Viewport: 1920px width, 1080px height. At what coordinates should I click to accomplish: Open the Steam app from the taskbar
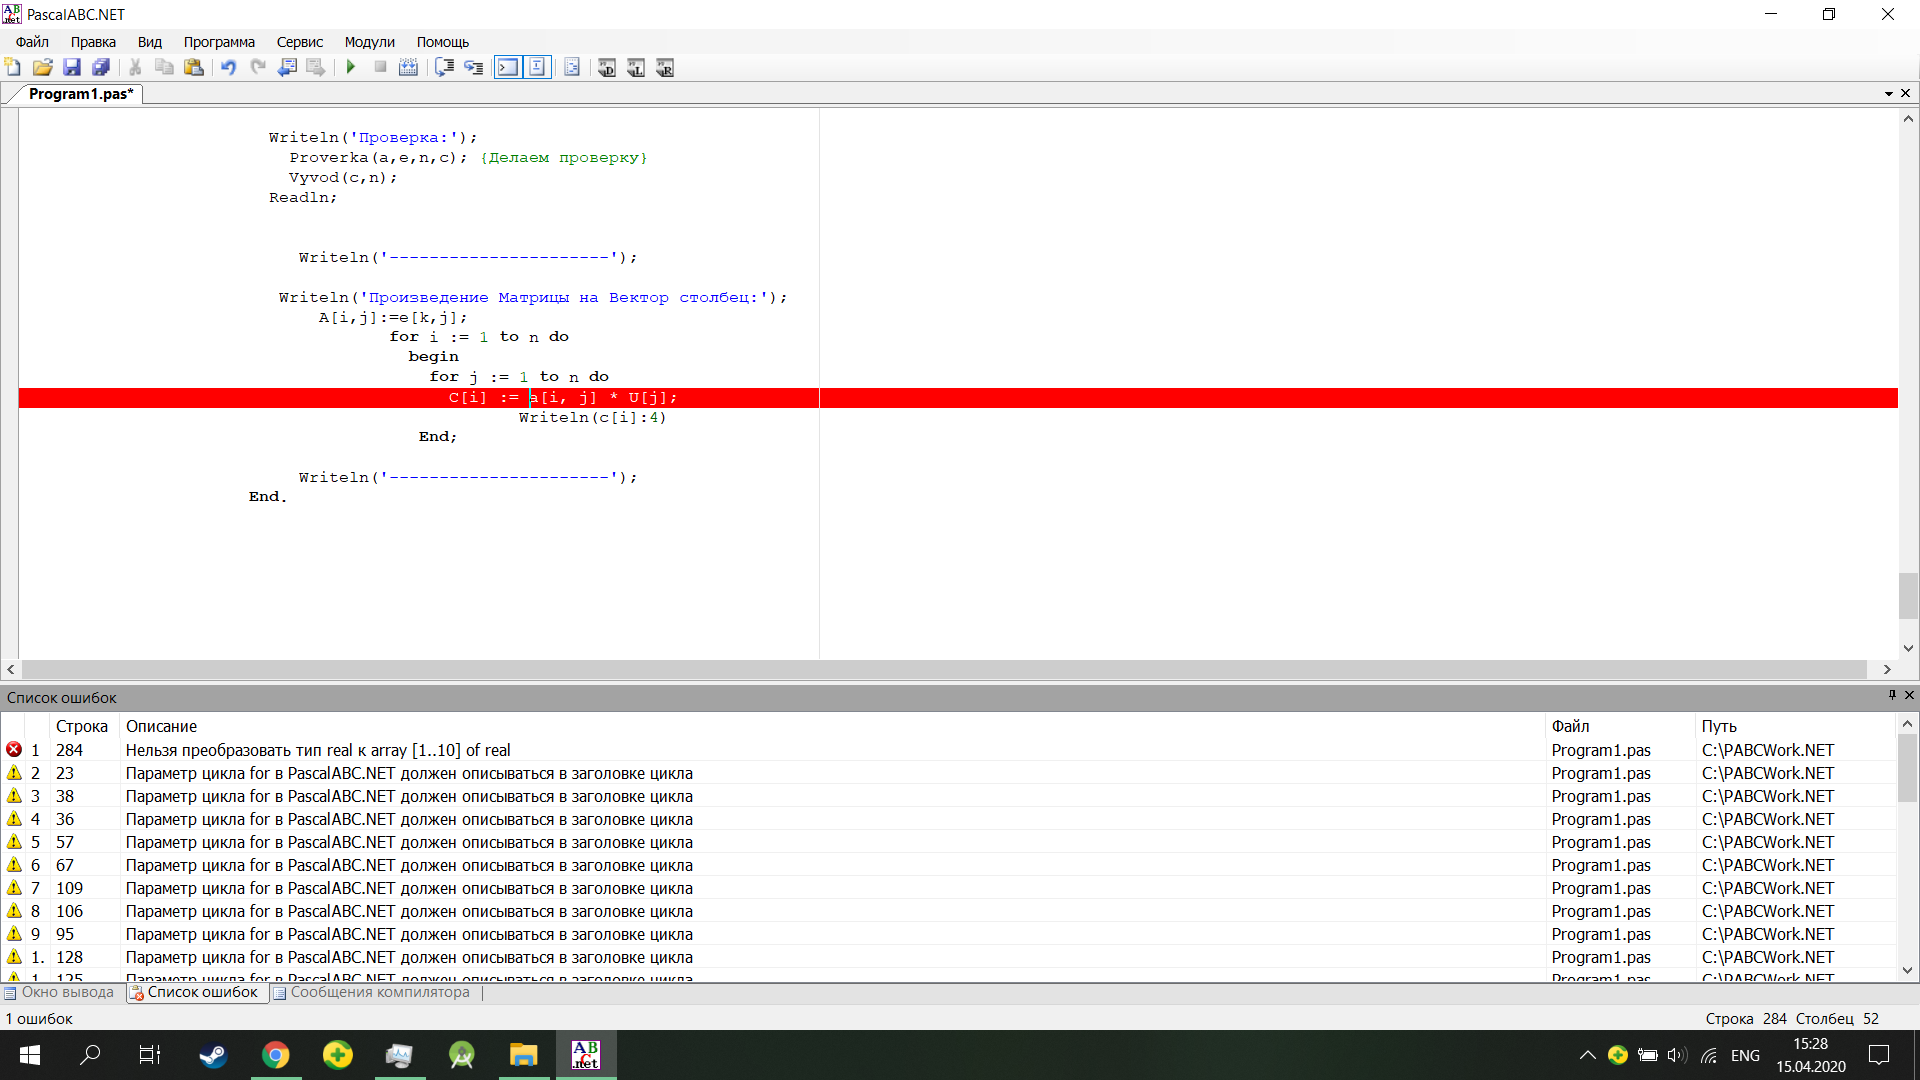(x=212, y=1055)
